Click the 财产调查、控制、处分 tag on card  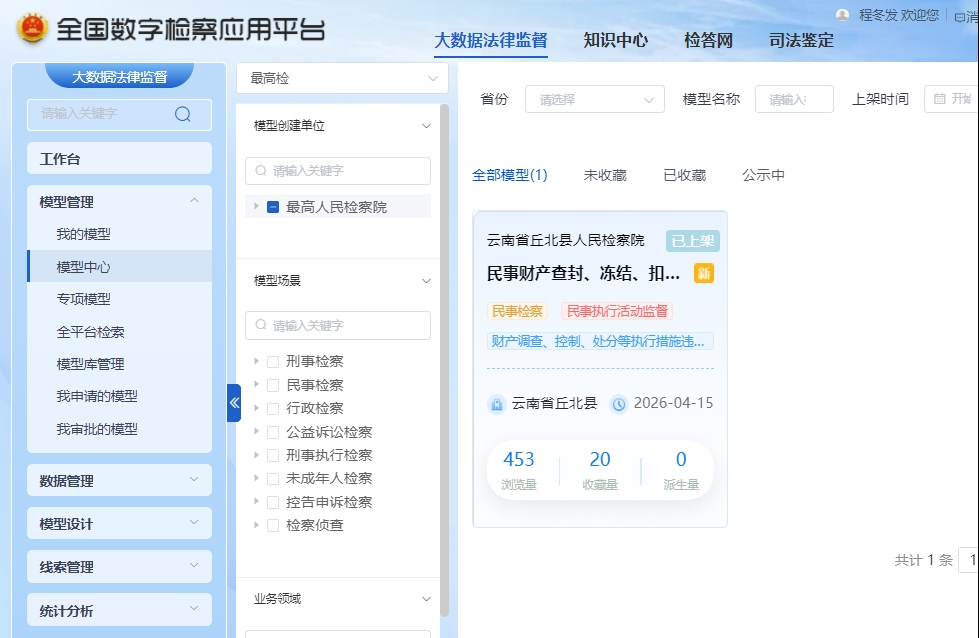tap(599, 341)
